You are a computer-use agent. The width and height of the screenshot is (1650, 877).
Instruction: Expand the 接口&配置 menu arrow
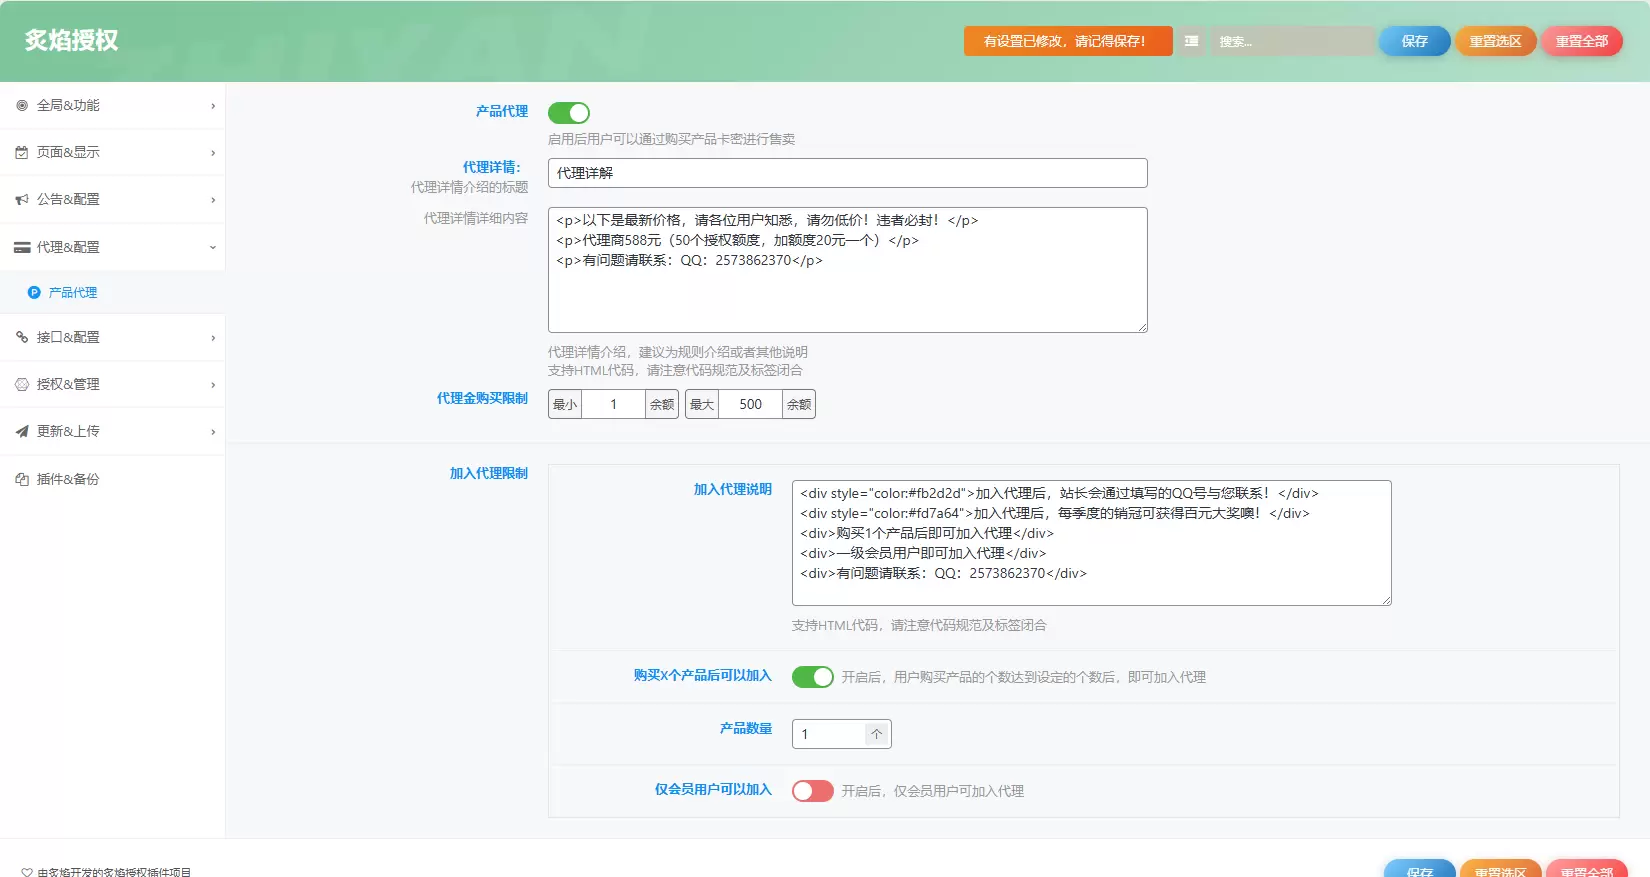(x=213, y=338)
